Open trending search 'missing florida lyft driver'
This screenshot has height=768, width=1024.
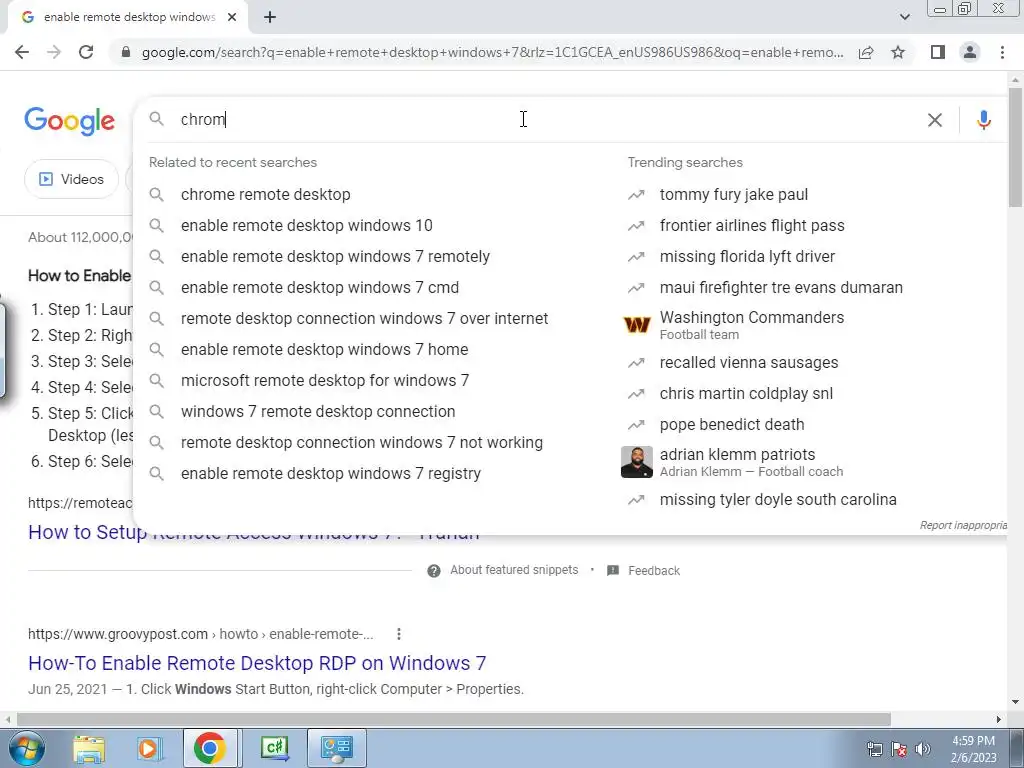[747, 257]
